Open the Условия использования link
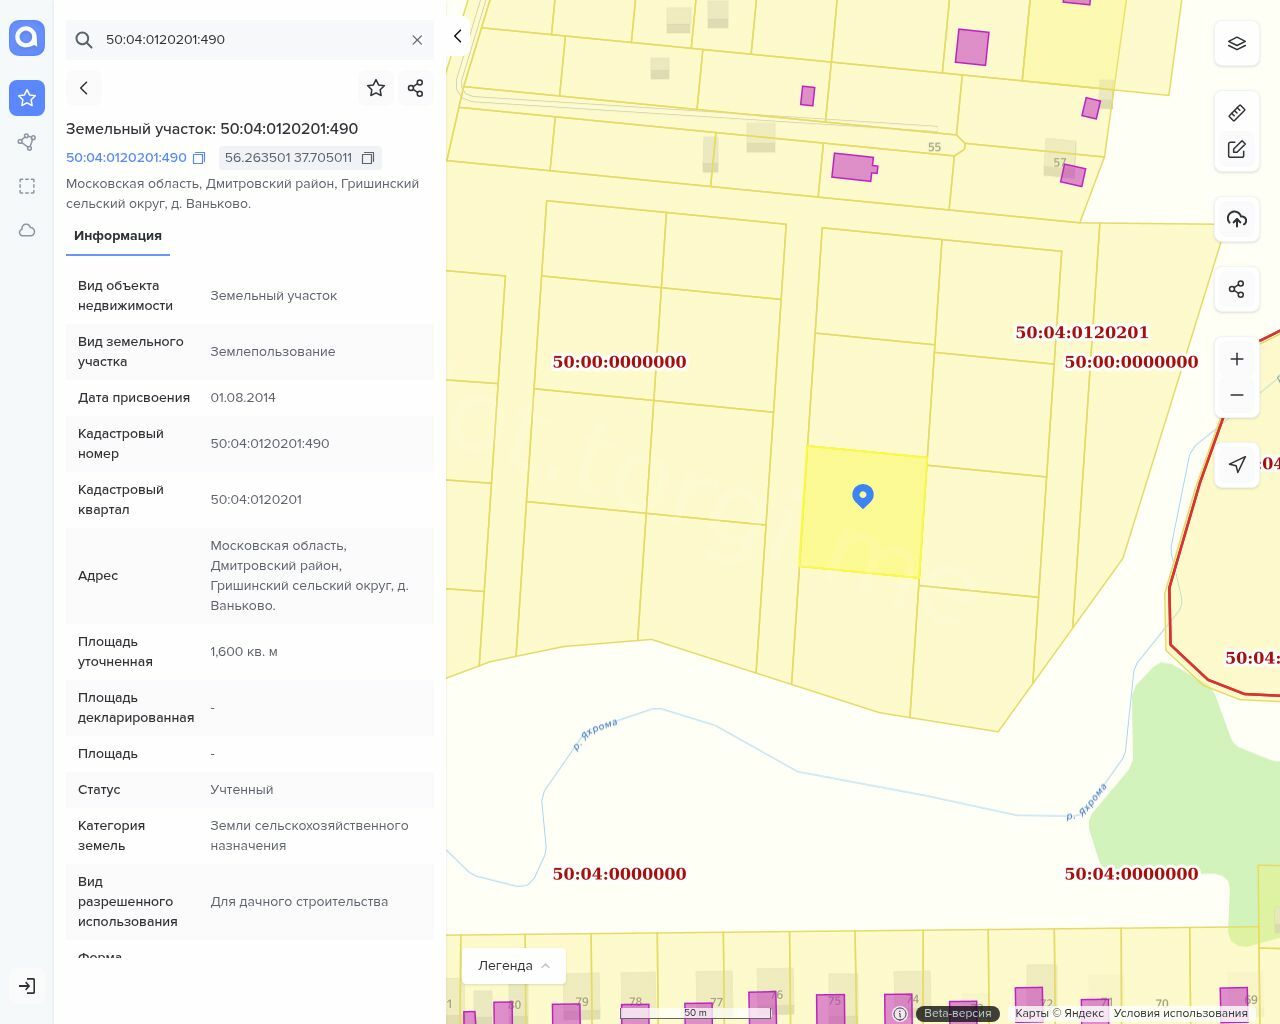Viewport: 1280px width, 1024px height. (1180, 1013)
